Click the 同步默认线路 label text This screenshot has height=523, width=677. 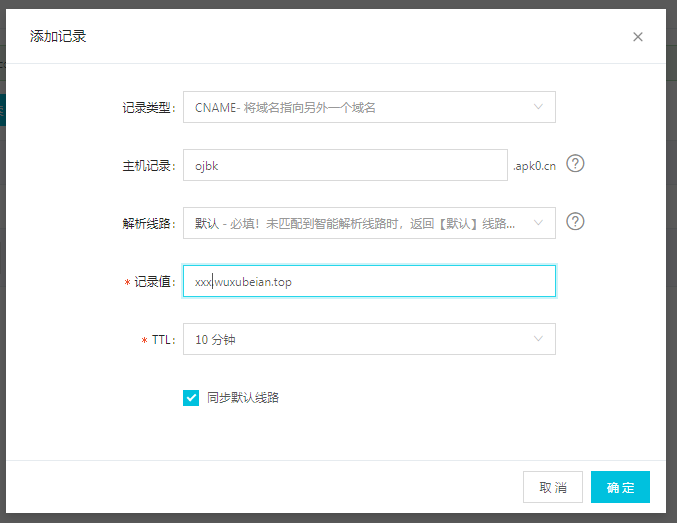pyautogui.click(x=242, y=398)
